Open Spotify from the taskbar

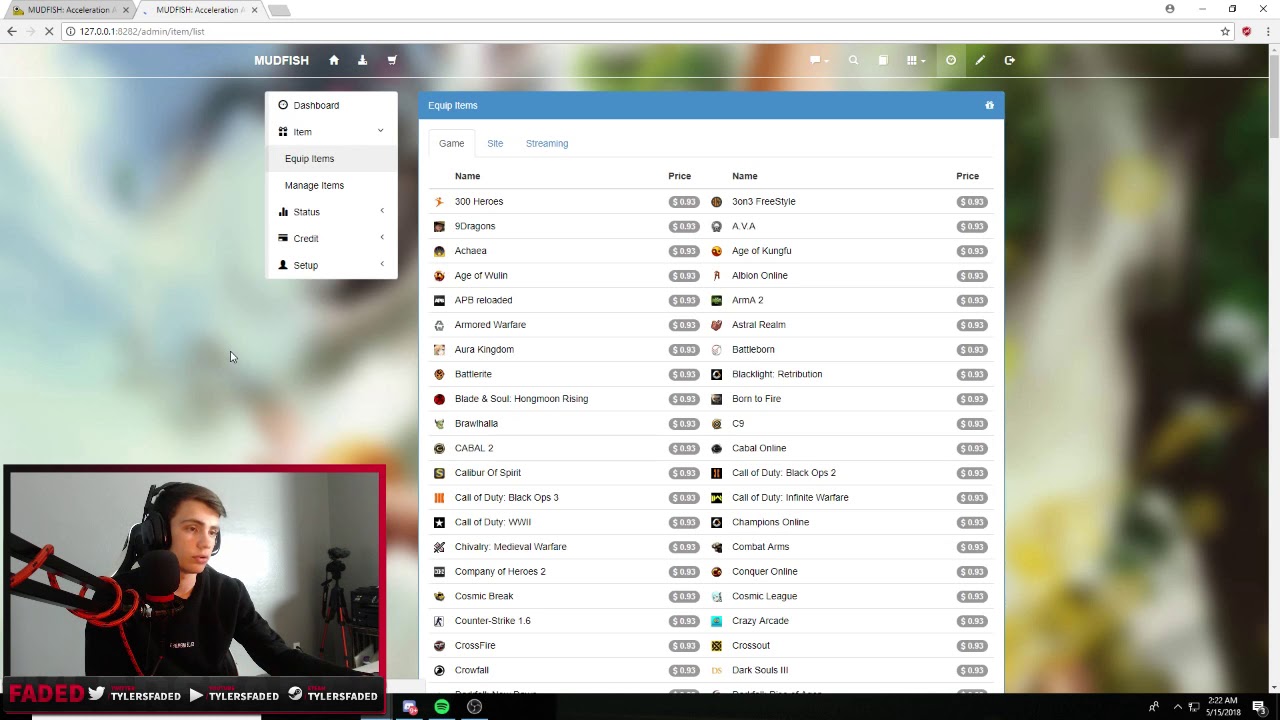click(442, 707)
